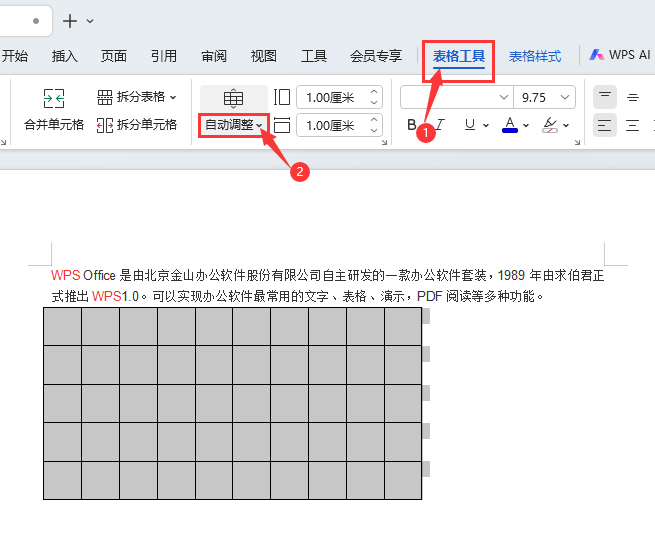Click the bottom-right cell of the table
This screenshot has height=549, width=655.
click(x=403, y=480)
